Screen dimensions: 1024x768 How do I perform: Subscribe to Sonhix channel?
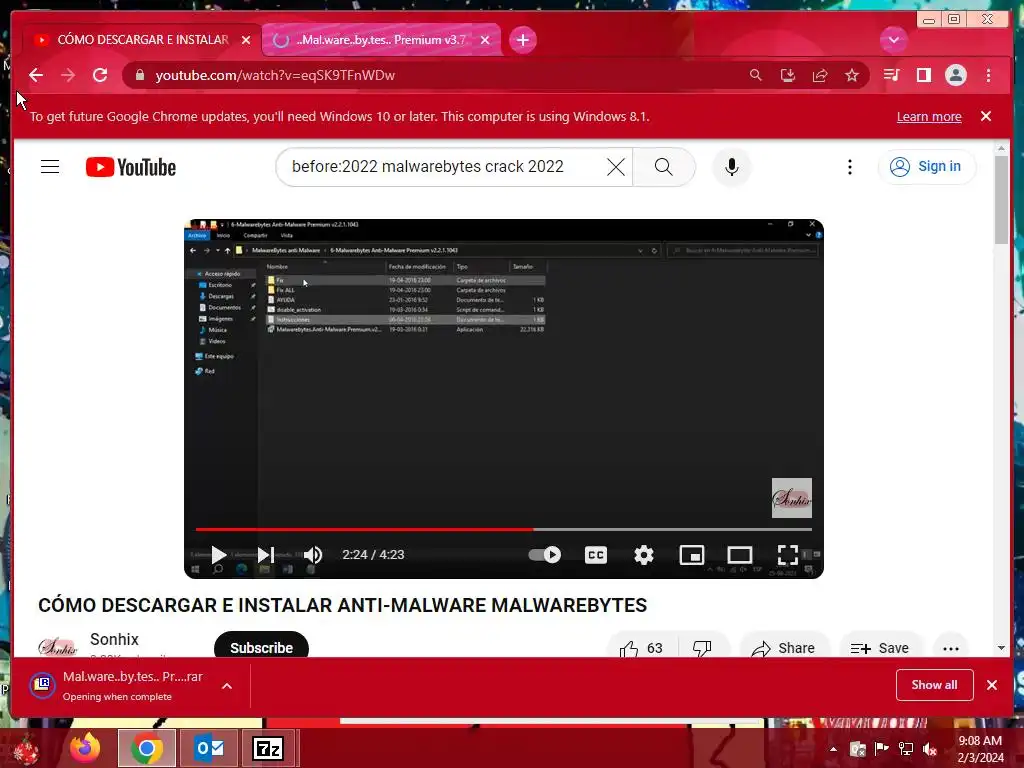click(x=261, y=647)
